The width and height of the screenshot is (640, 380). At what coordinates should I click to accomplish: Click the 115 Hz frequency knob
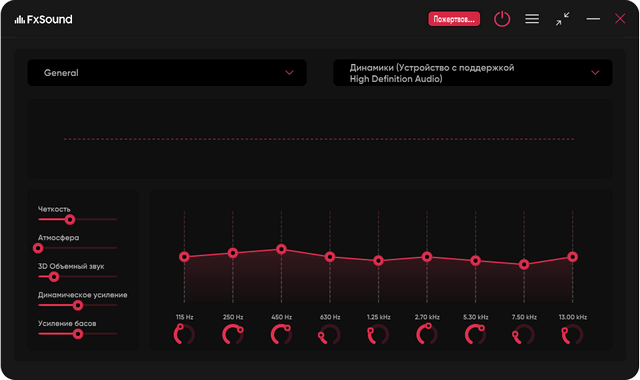point(184,334)
